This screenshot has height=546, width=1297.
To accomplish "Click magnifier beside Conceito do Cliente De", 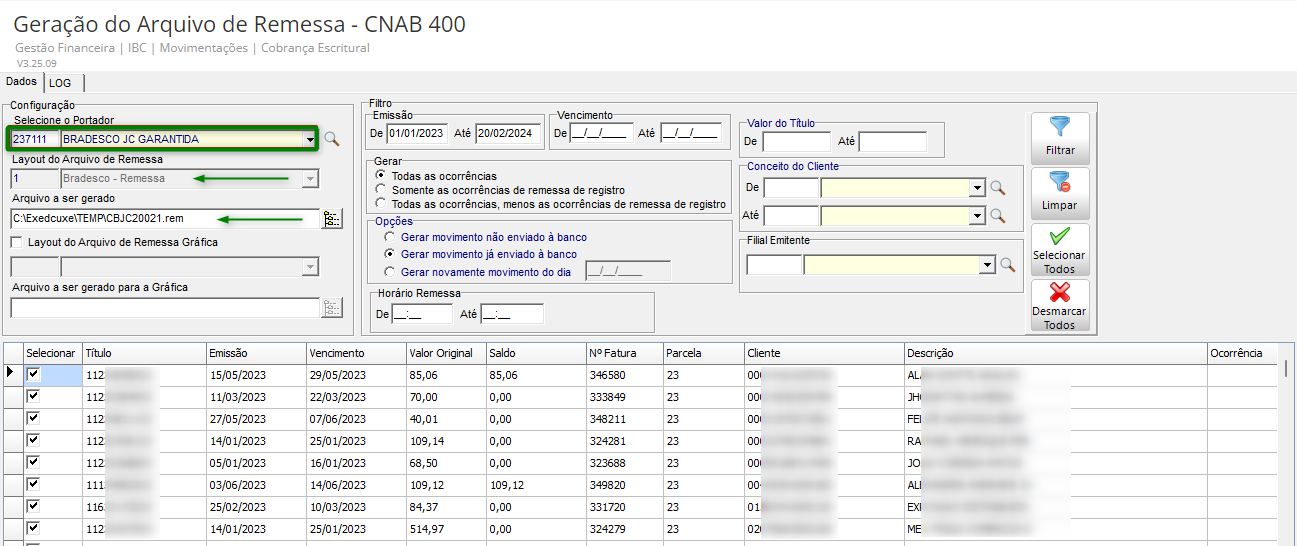I will click(997, 187).
